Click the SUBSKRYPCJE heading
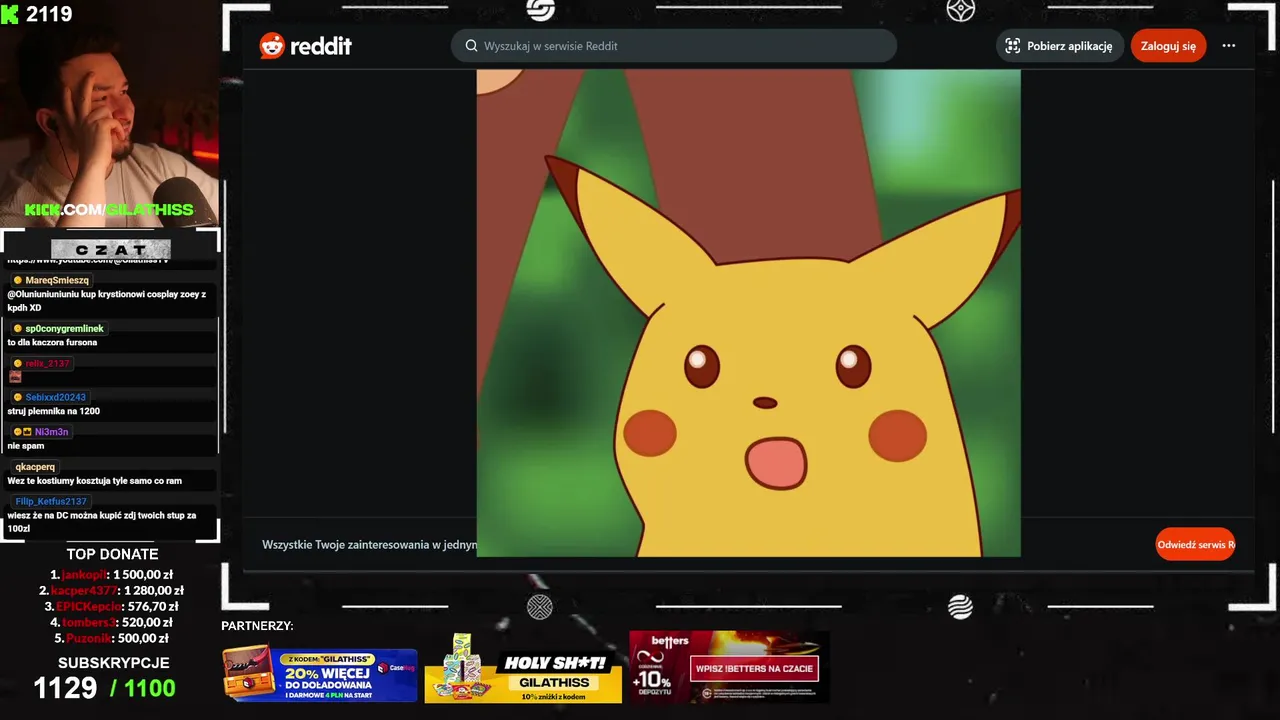Image resolution: width=1280 pixels, height=720 pixels. coord(113,663)
